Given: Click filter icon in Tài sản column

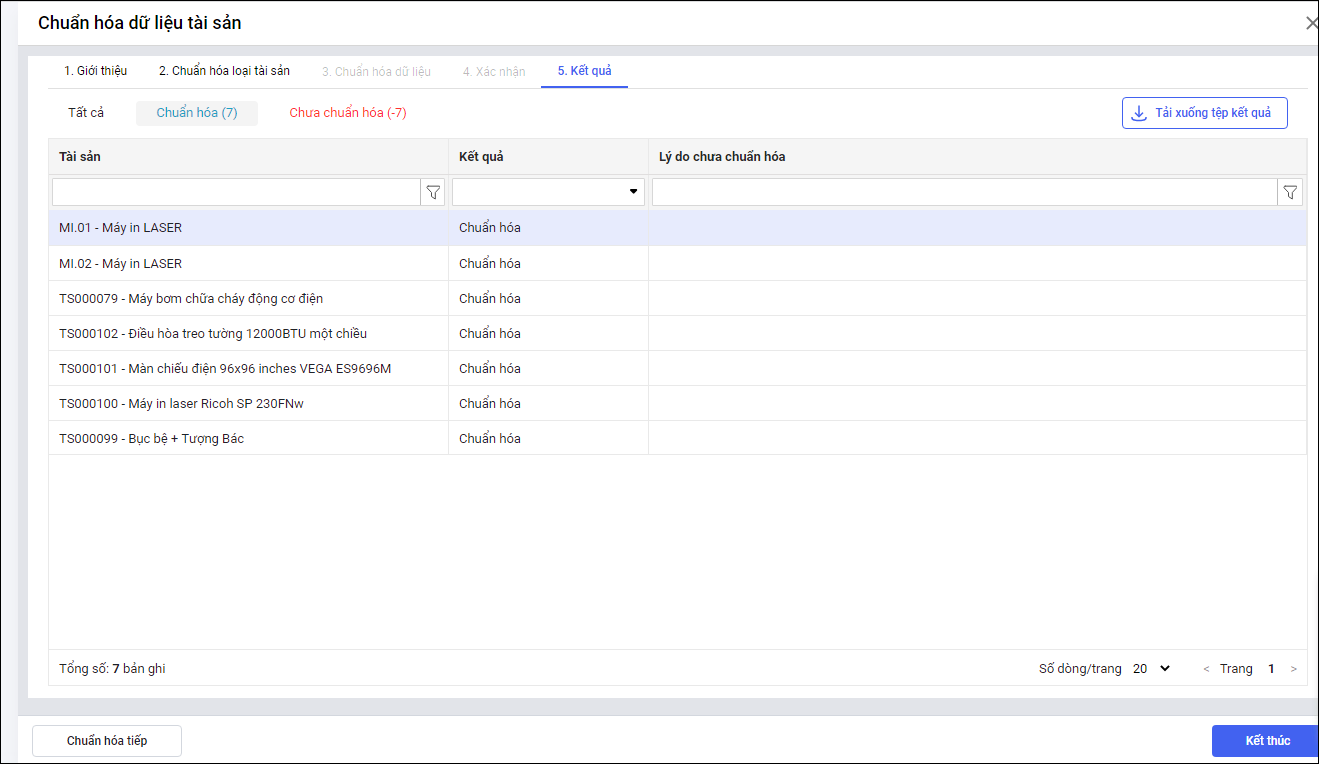Looking at the screenshot, I should click(x=433, y=192).
